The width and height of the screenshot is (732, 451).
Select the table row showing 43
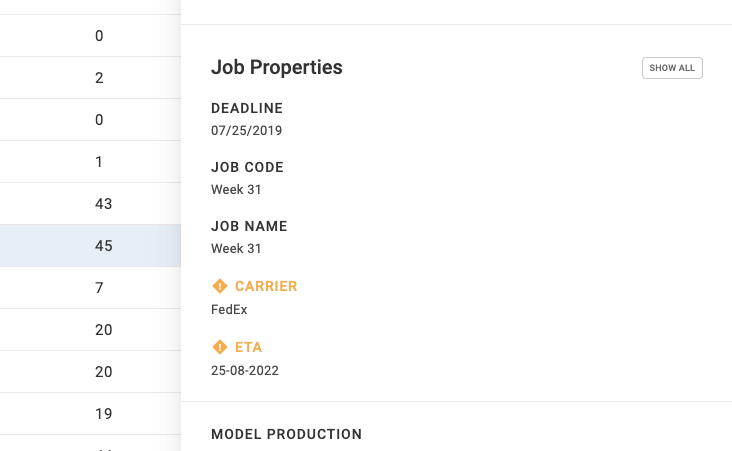(90, 204)
